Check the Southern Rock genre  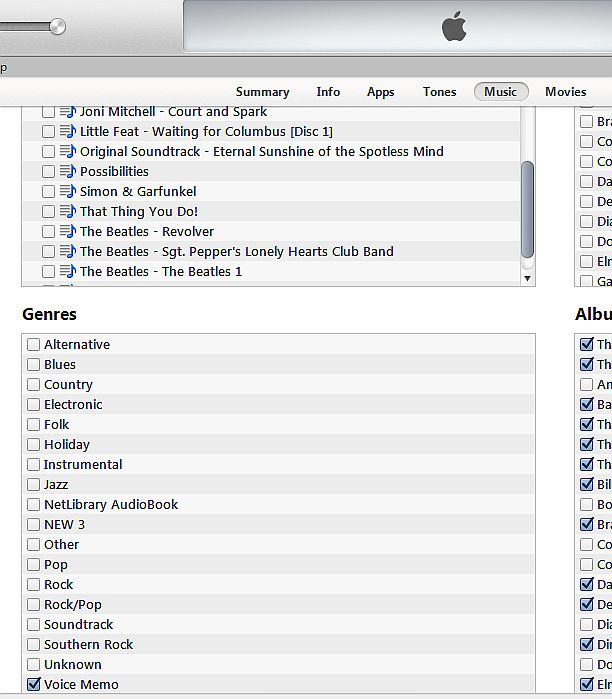click(33, 645)
